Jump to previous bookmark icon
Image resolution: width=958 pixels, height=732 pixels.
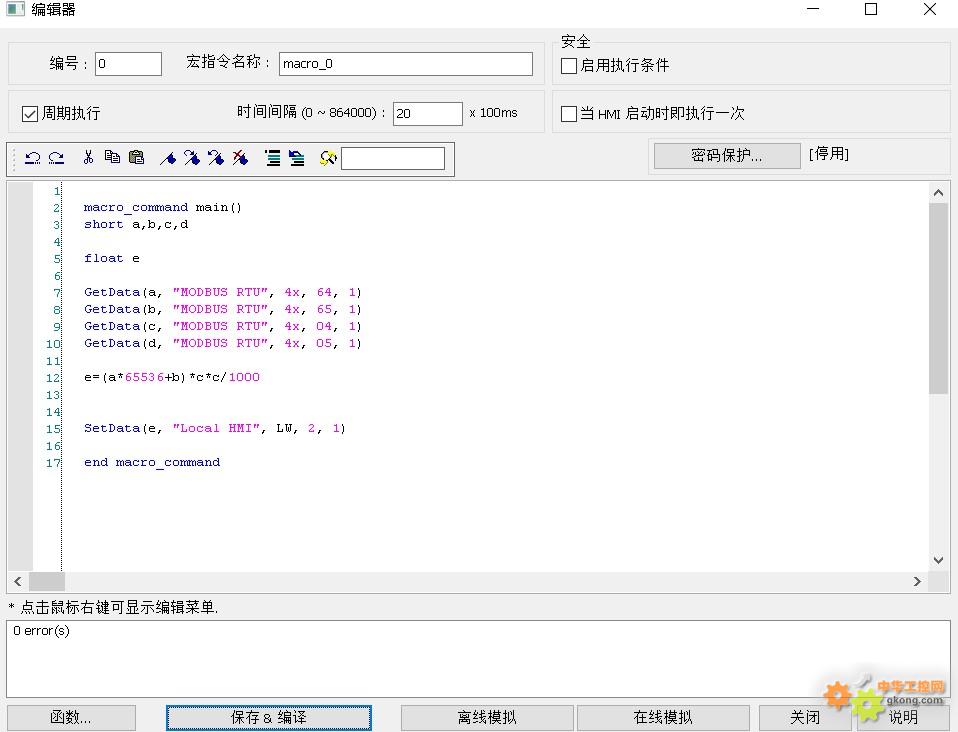click(x=216, y=158)
